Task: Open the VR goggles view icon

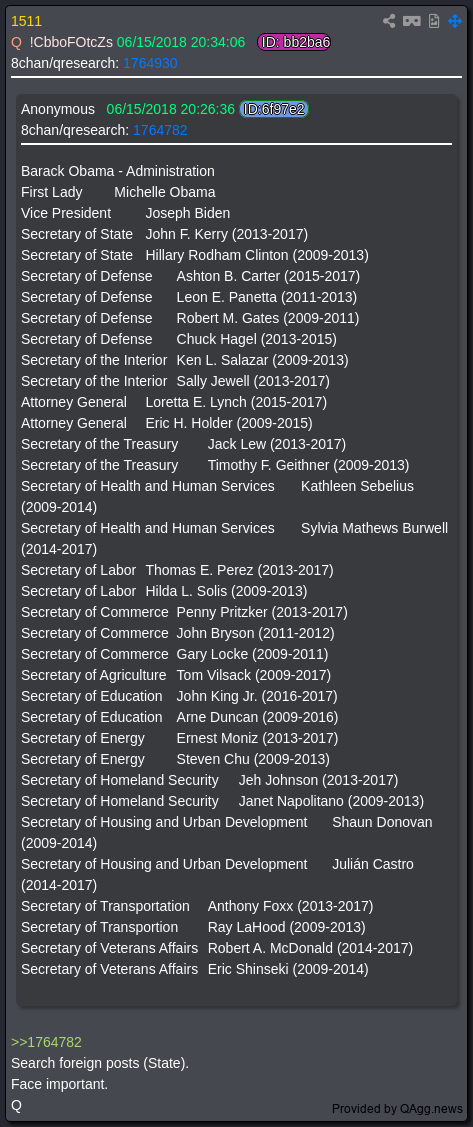Action: click(411, 21)
